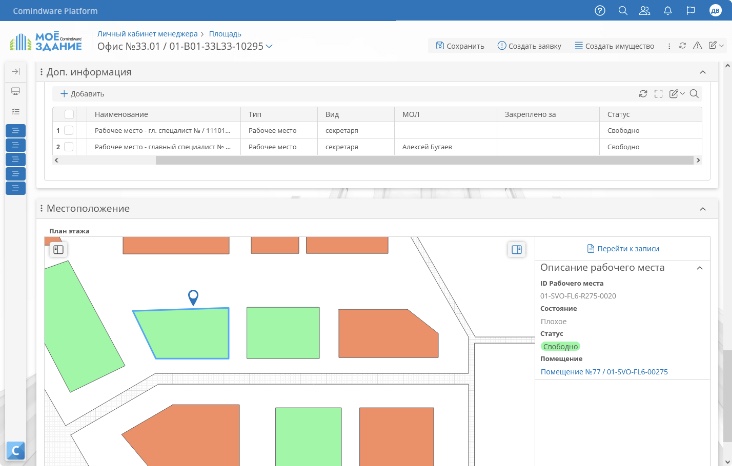
Task: Click the C logo at bottom left
Action: tap(15, 451)
